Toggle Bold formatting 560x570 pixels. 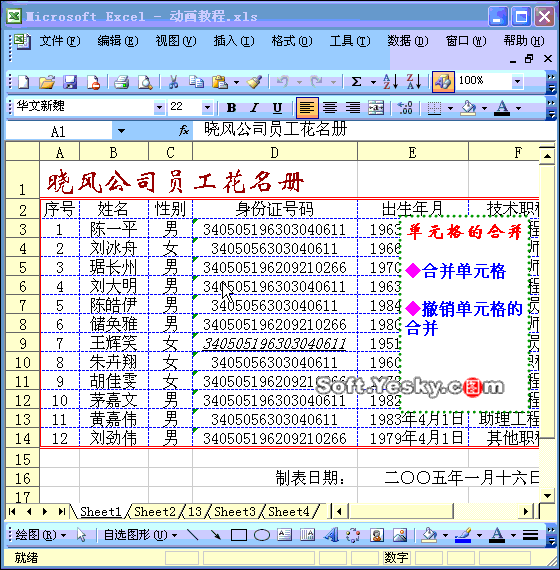[231, 108]
